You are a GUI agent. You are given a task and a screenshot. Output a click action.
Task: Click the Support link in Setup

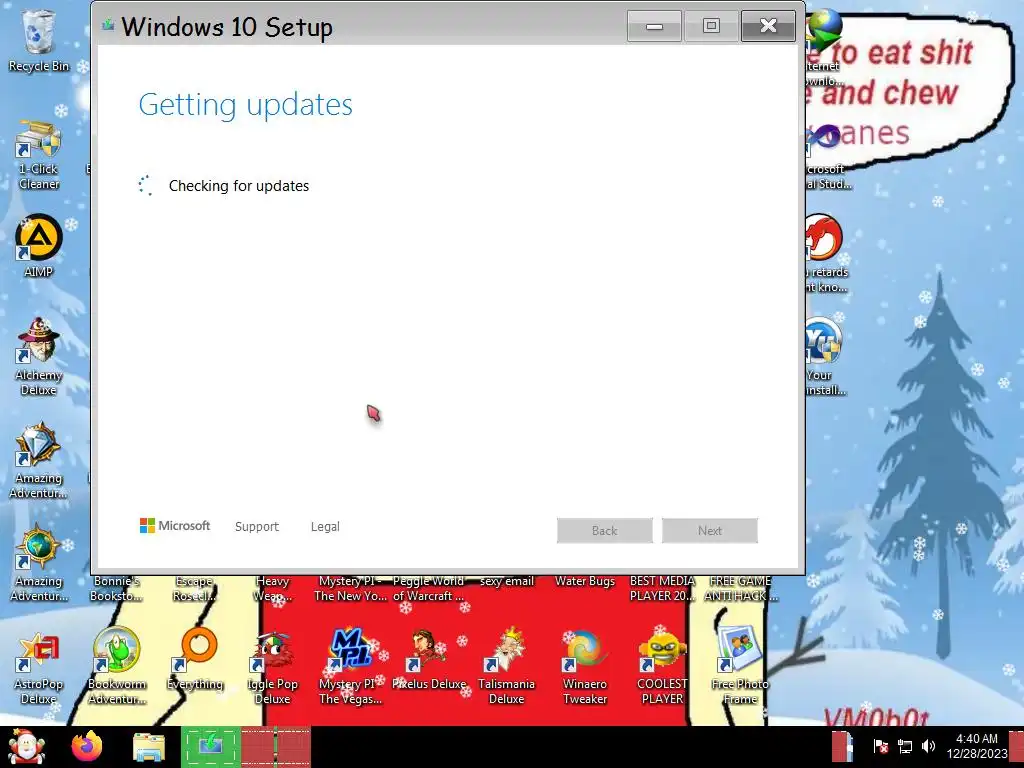[x=257, y=526]
